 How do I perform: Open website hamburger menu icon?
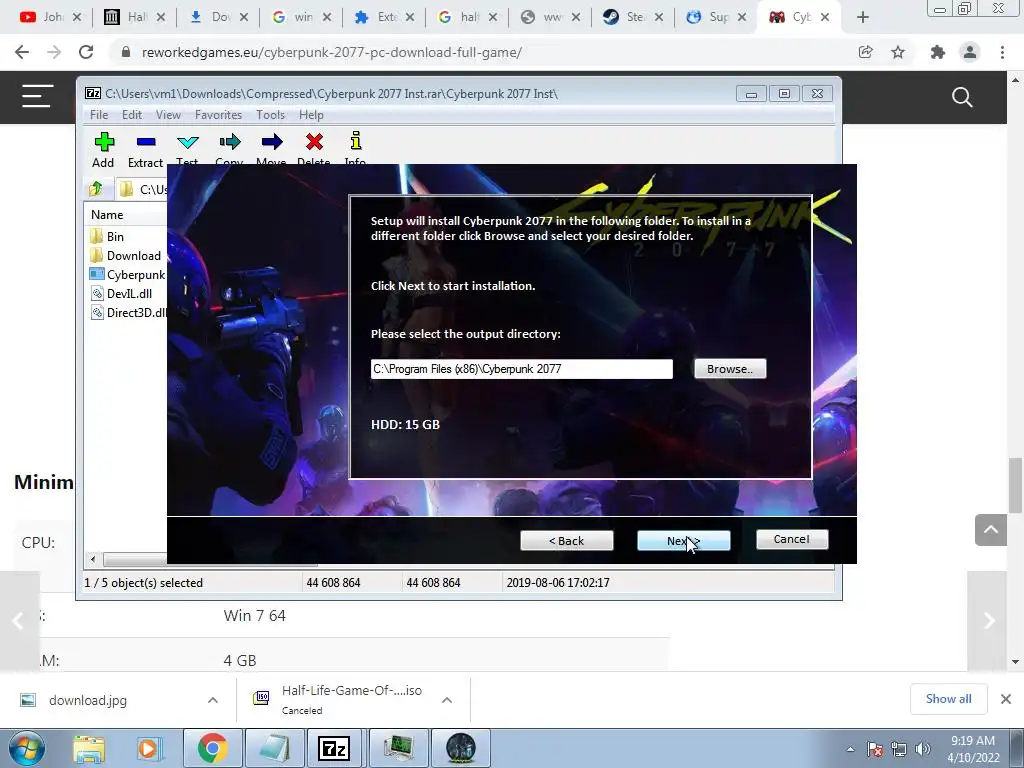[37, 96]
